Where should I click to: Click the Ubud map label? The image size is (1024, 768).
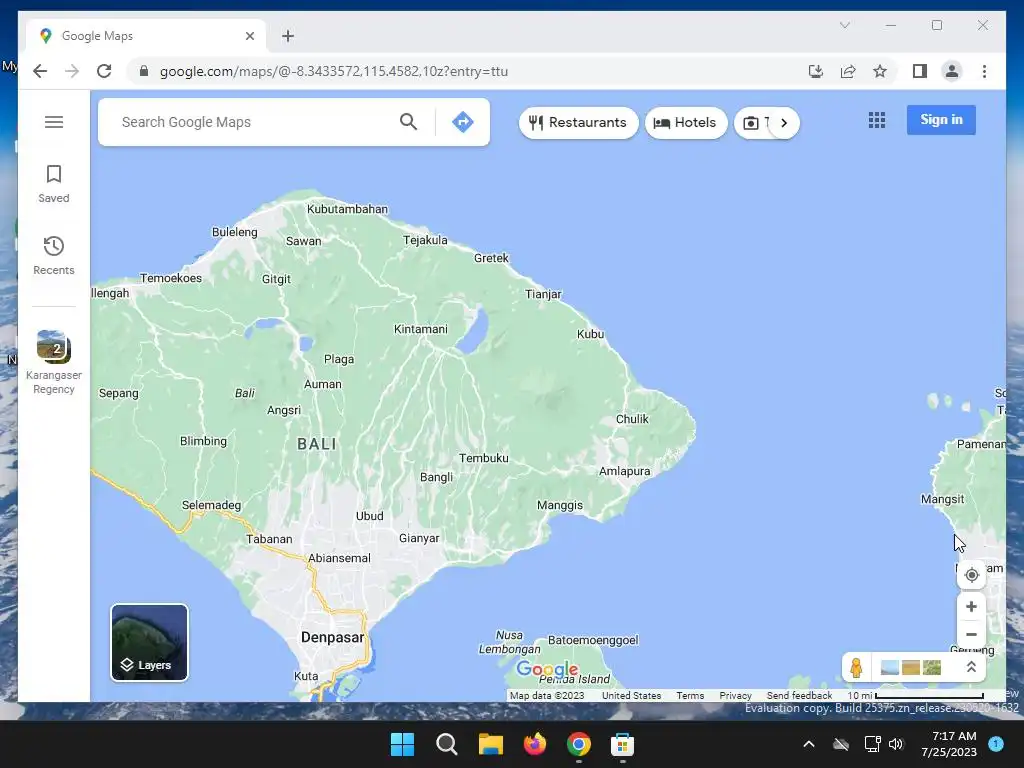[x=370, y=516]
